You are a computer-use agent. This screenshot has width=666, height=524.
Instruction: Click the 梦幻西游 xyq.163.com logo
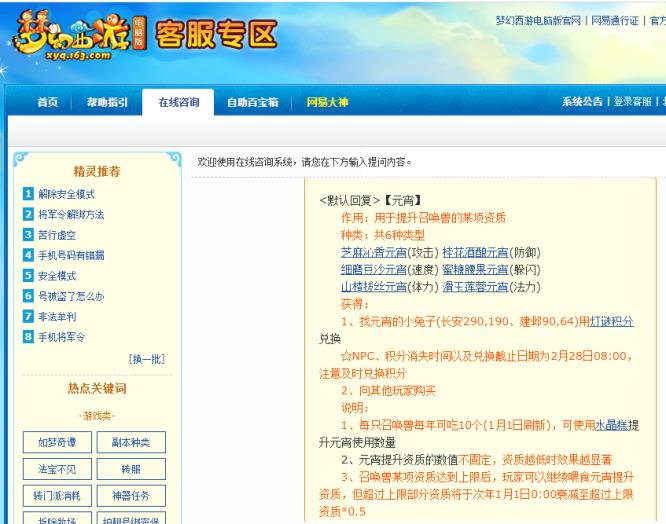[x=79, y=36]
